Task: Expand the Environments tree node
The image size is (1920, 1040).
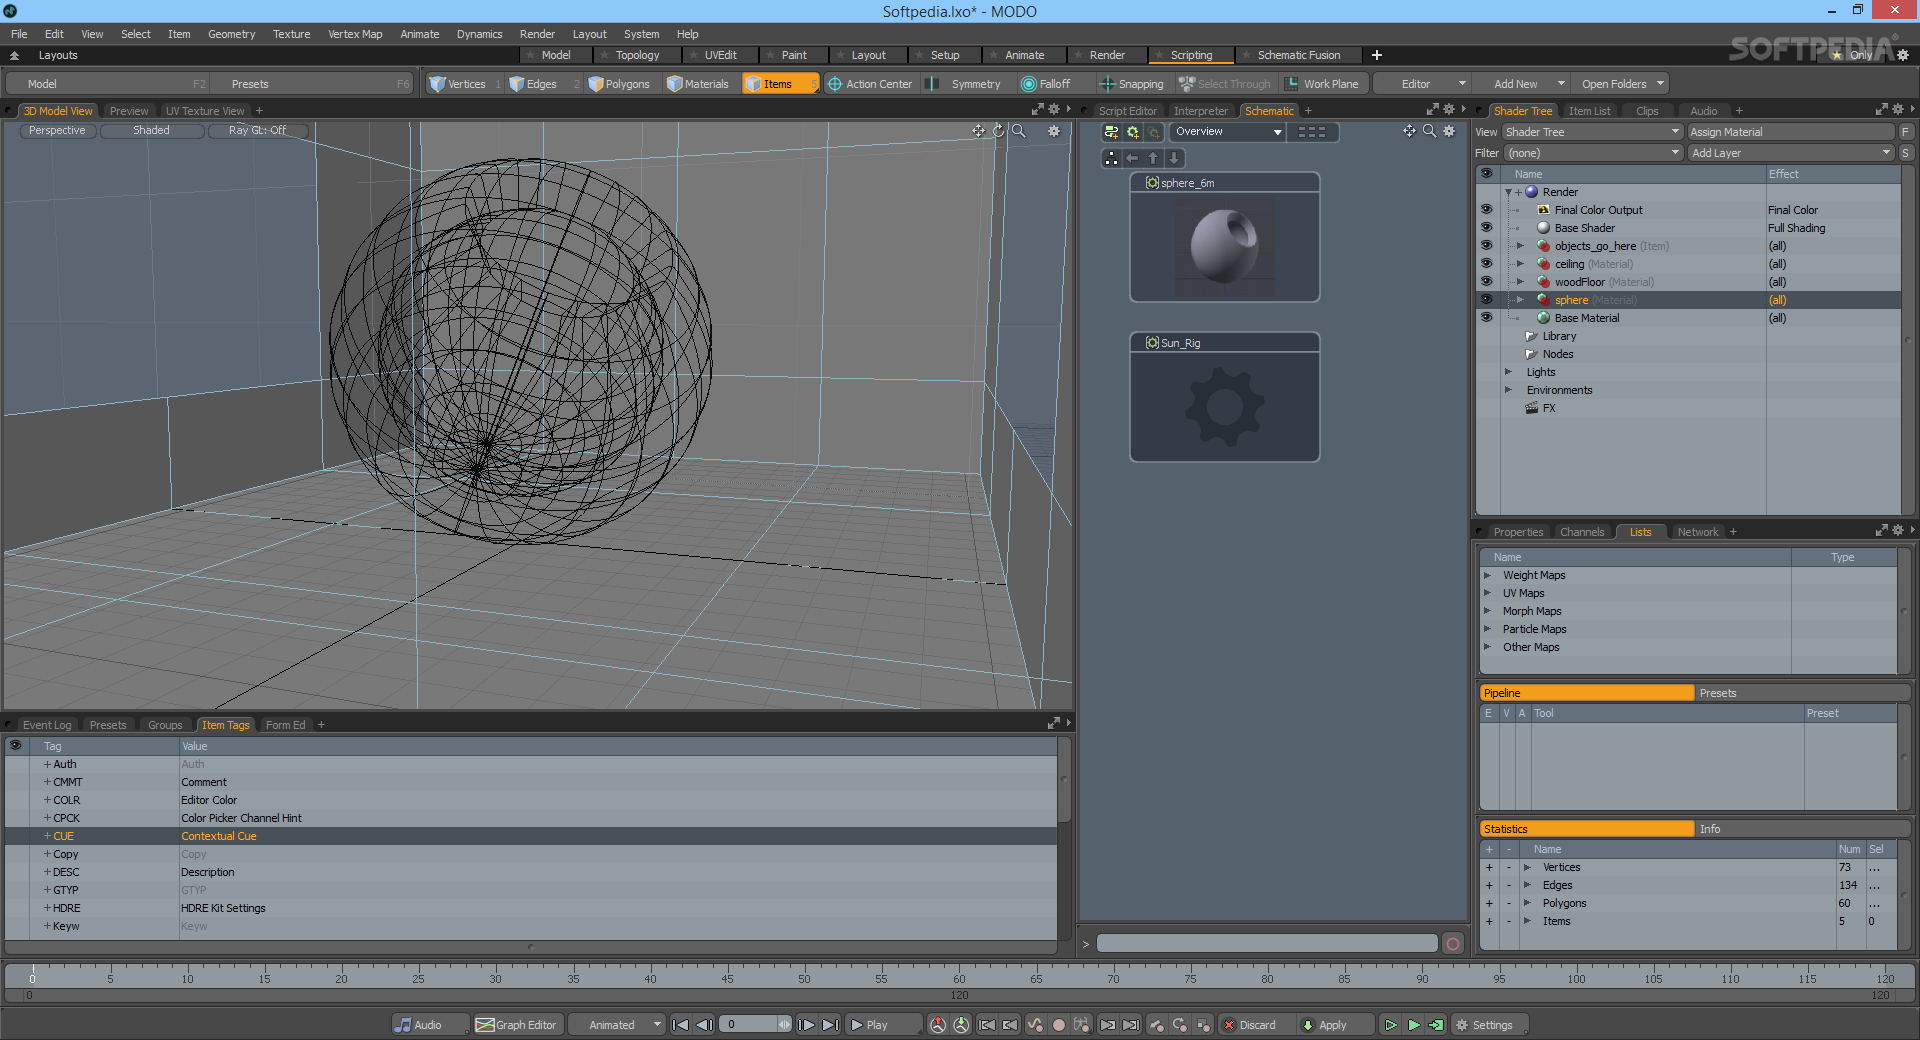Action: [x=1508, y=390]
